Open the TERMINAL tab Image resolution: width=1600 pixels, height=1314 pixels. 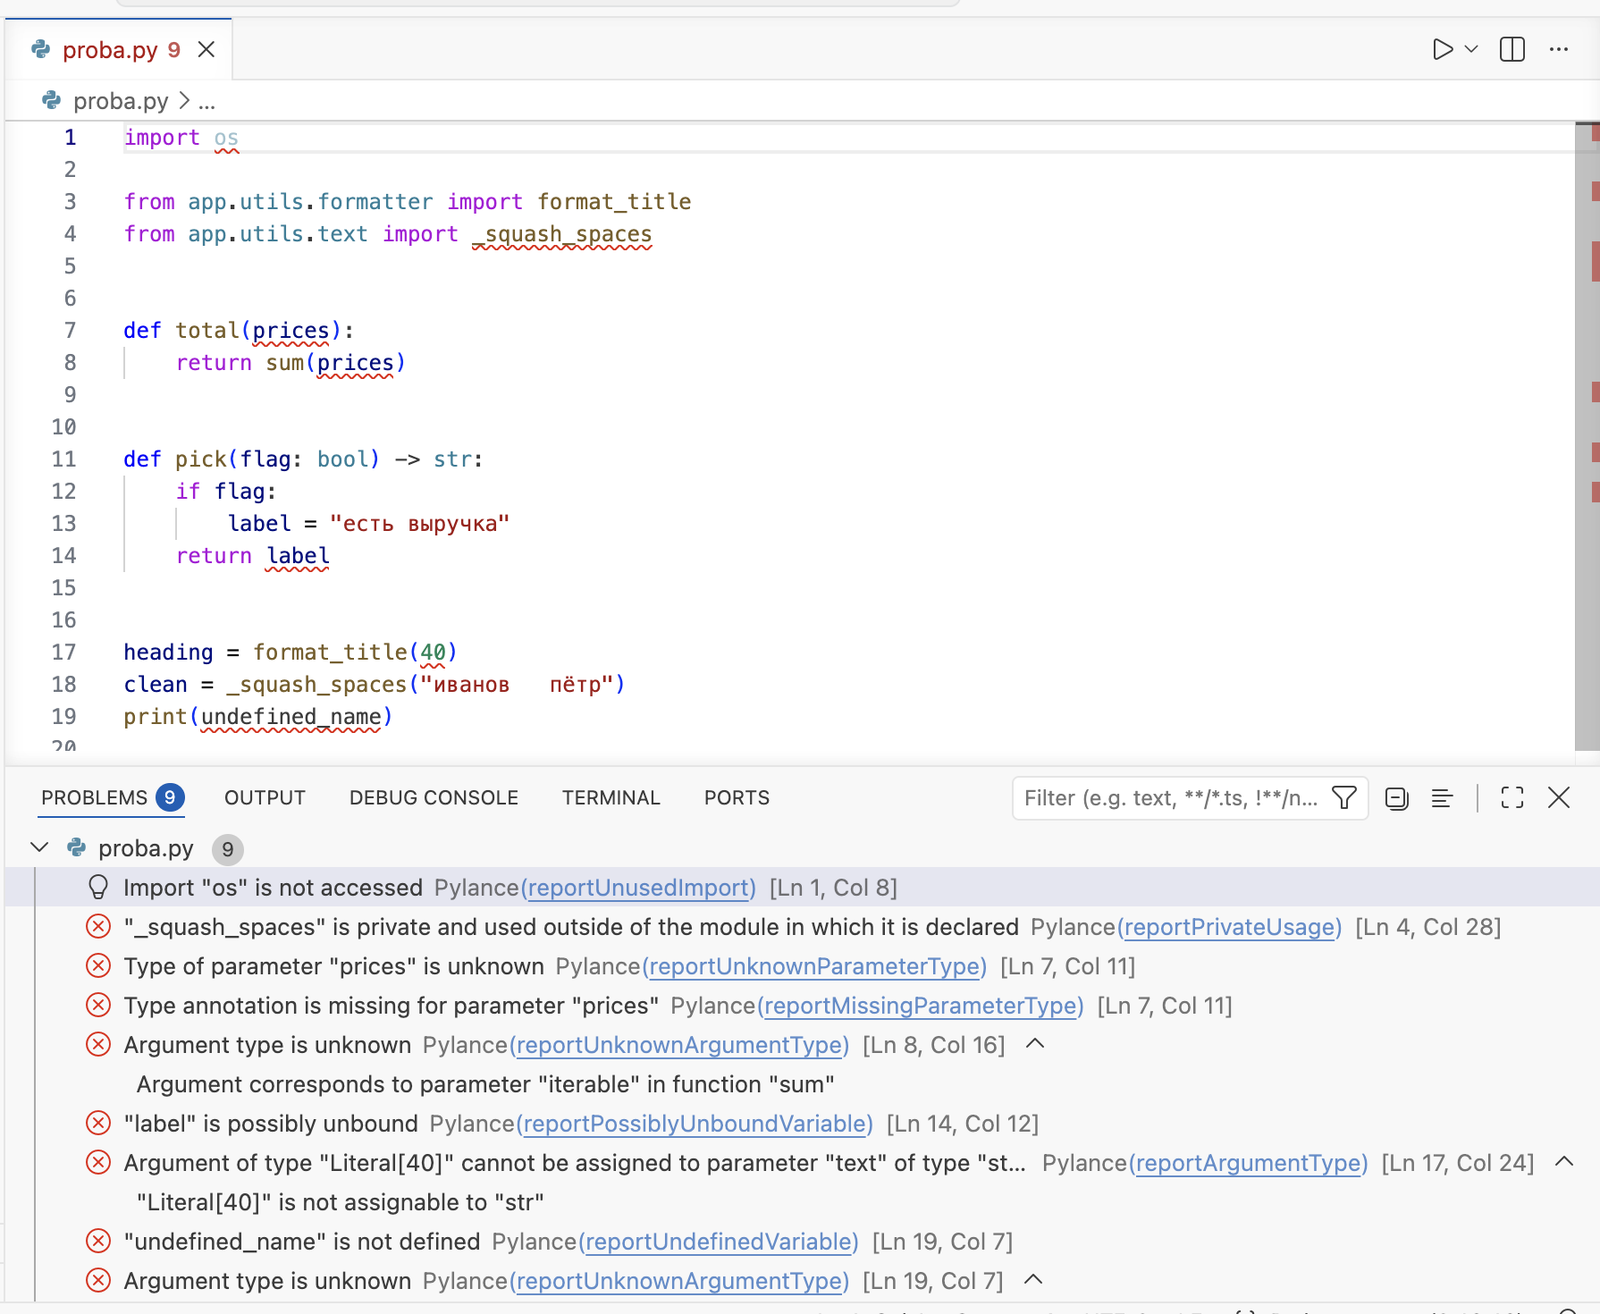click(x=611, y=798)
